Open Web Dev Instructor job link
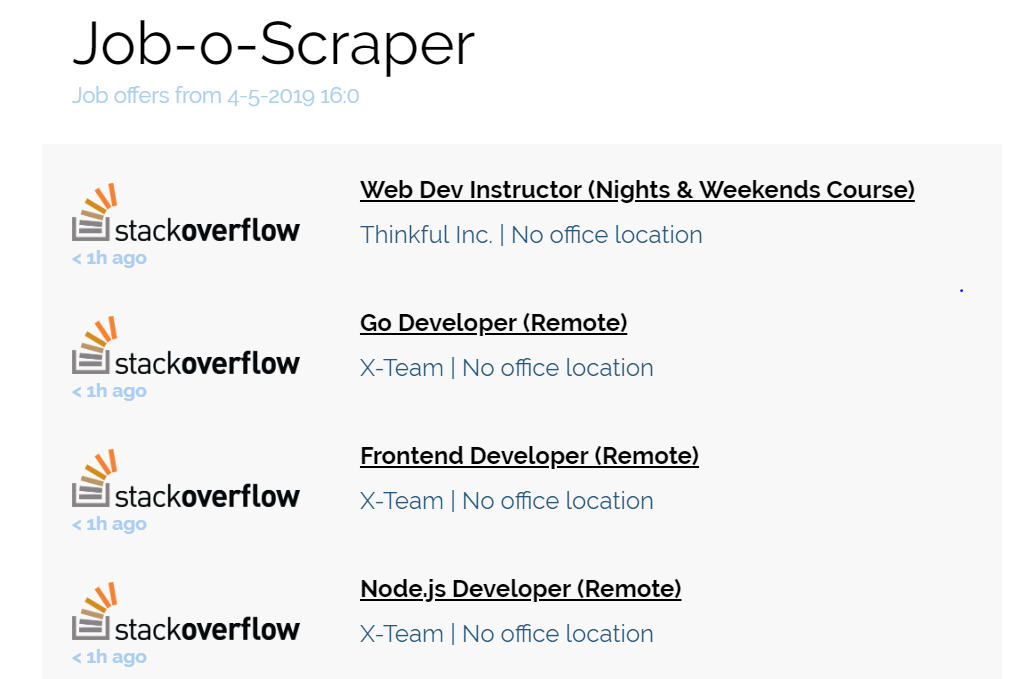 pos(637,190)
